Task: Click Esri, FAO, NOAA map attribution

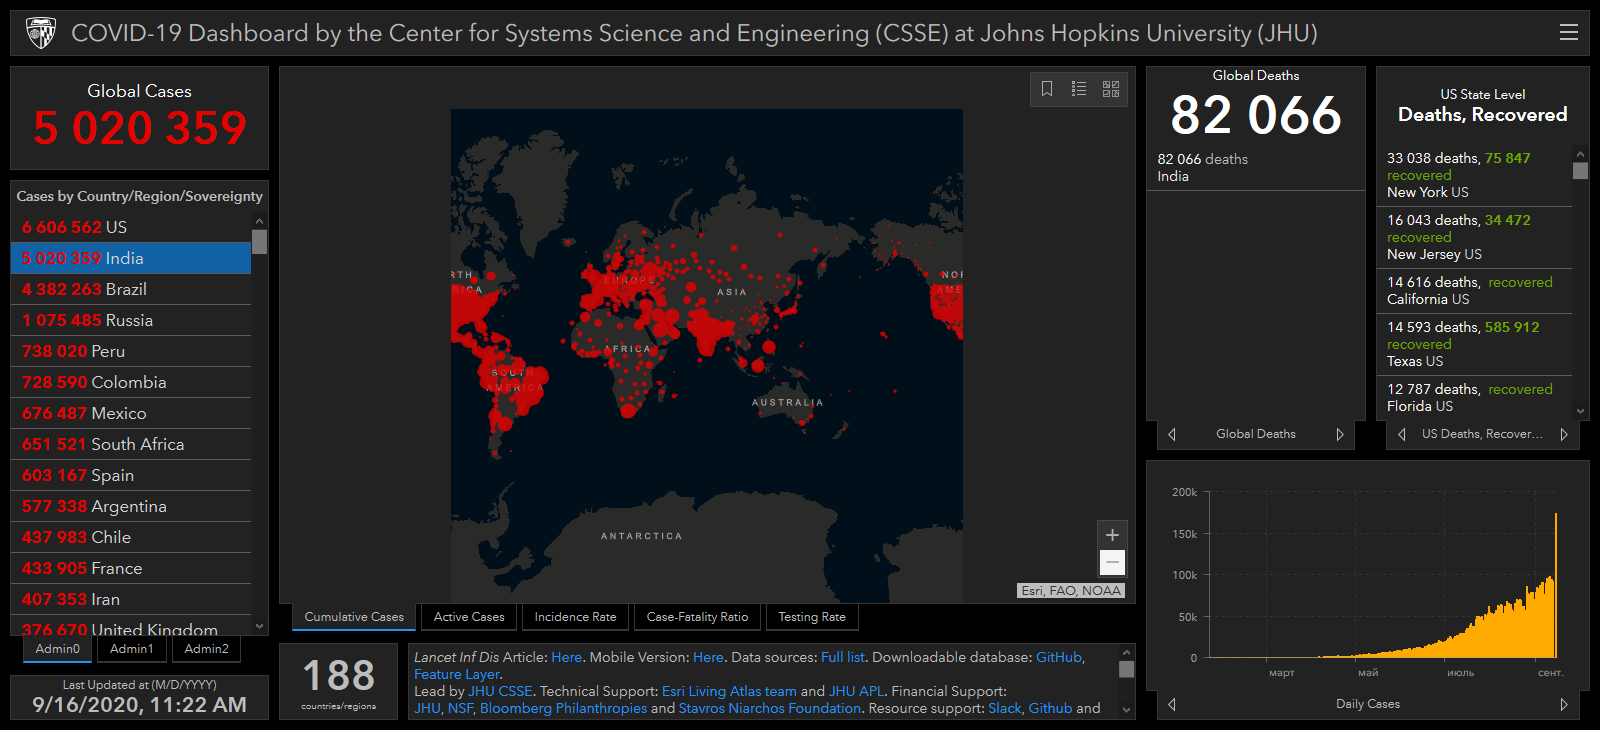Action: pos(1071,590)
